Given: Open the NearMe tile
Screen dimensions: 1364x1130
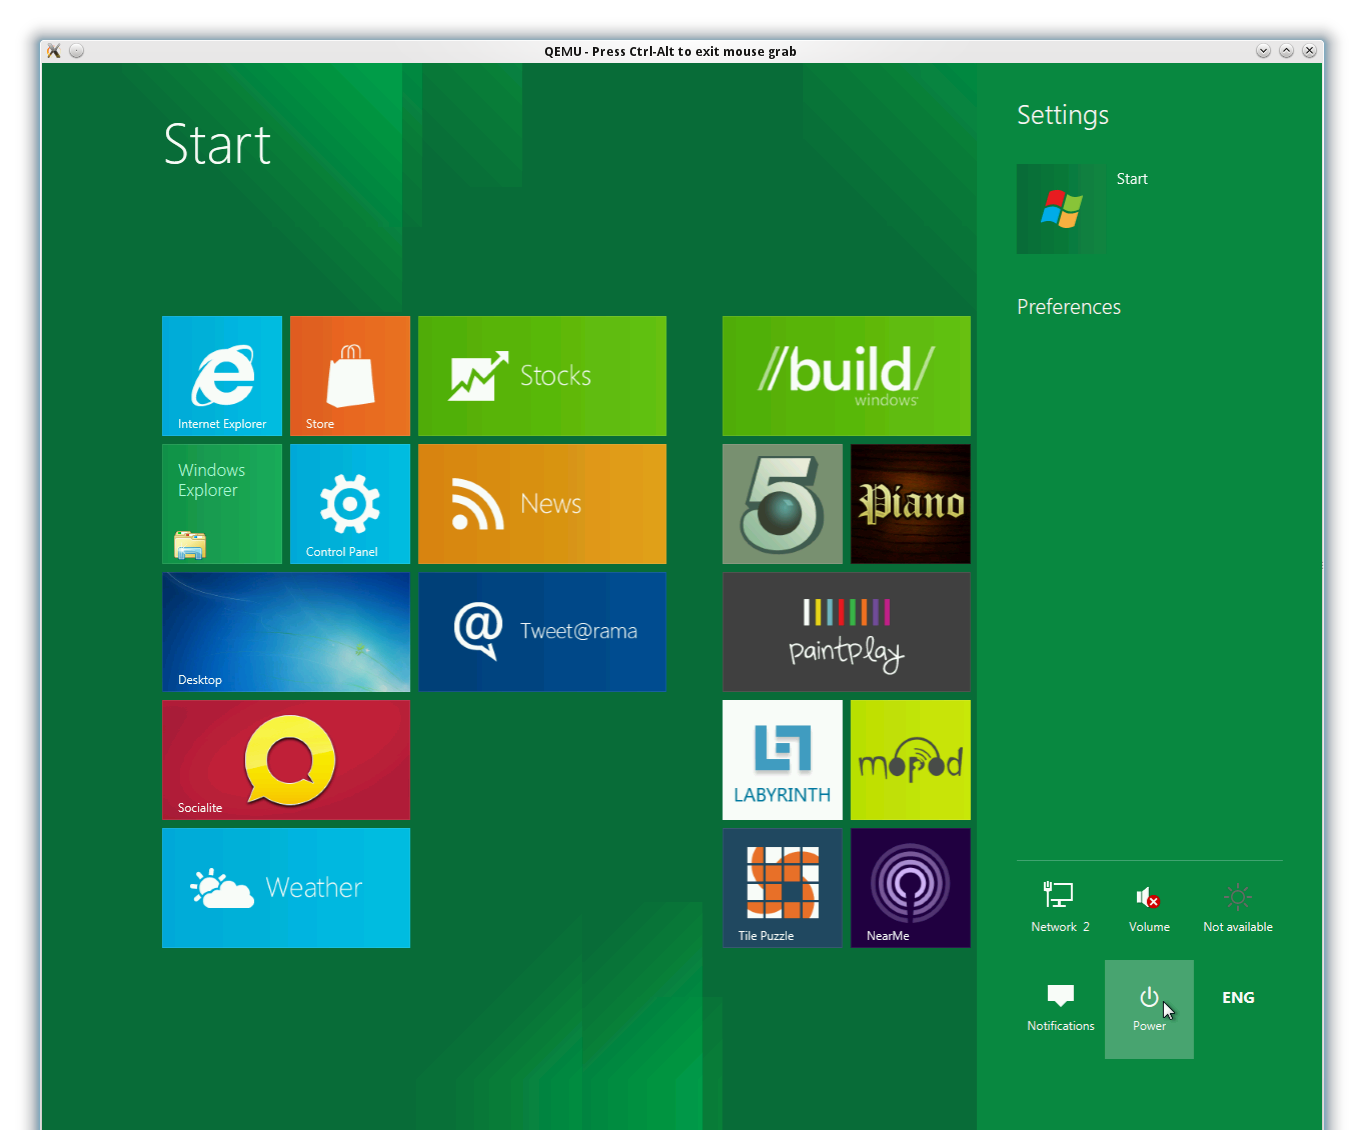Looking at the screenshot, I should click(x=910, y=888).
